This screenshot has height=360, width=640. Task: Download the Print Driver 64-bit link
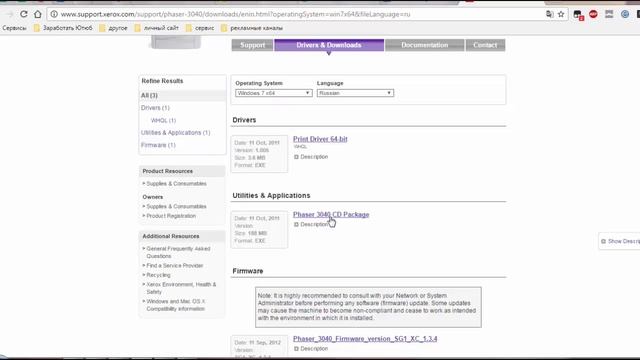[x=320, y=139]
